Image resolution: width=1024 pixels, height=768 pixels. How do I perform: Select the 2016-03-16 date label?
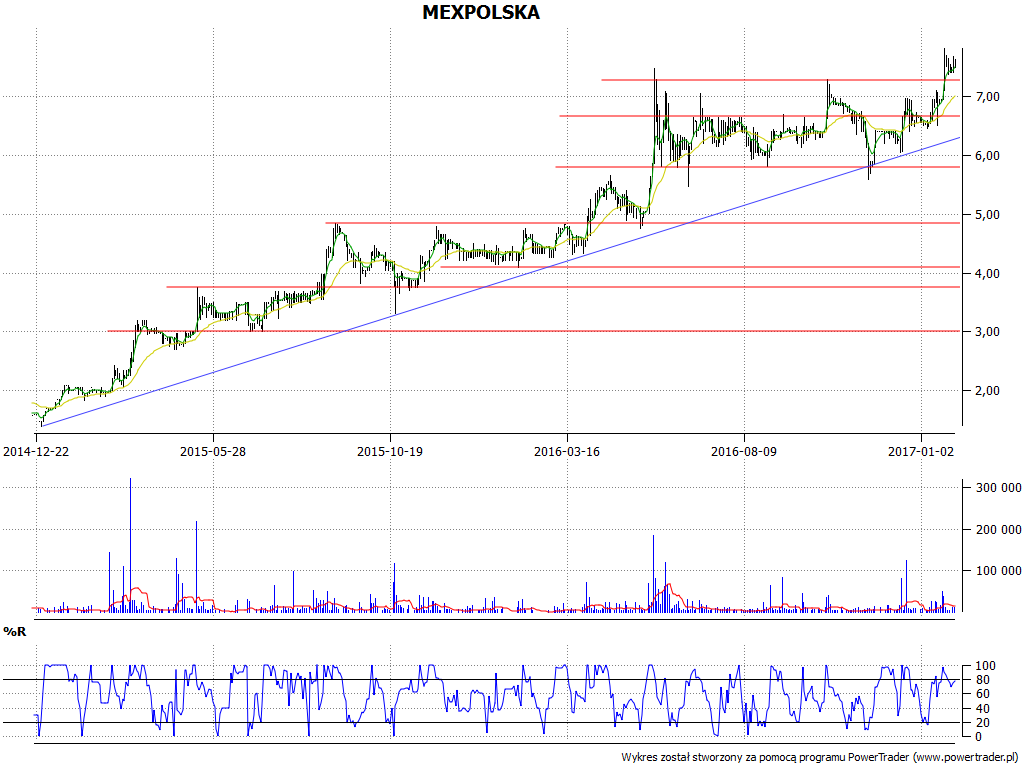567,451
